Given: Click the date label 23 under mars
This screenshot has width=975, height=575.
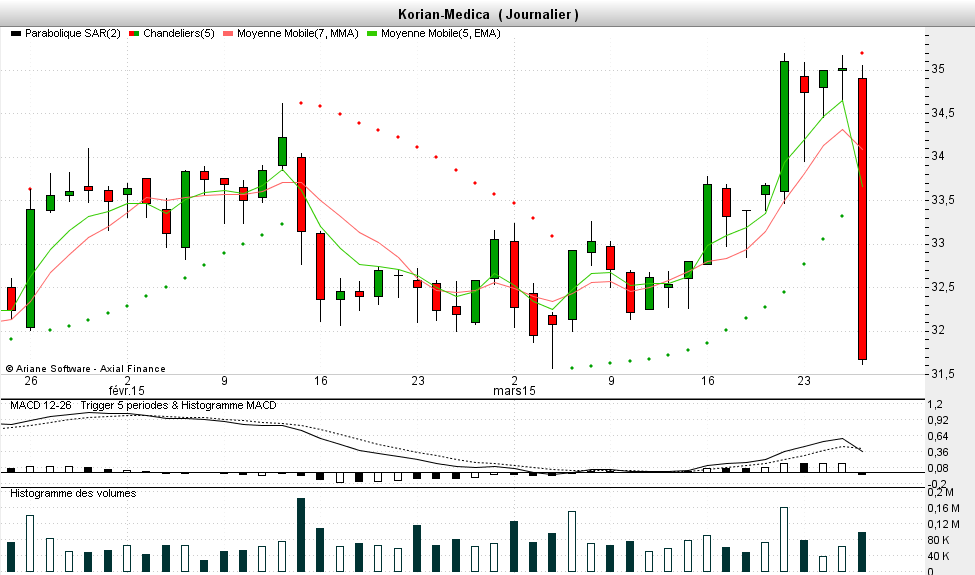Looking at the screenshot, I should [804, 380].
